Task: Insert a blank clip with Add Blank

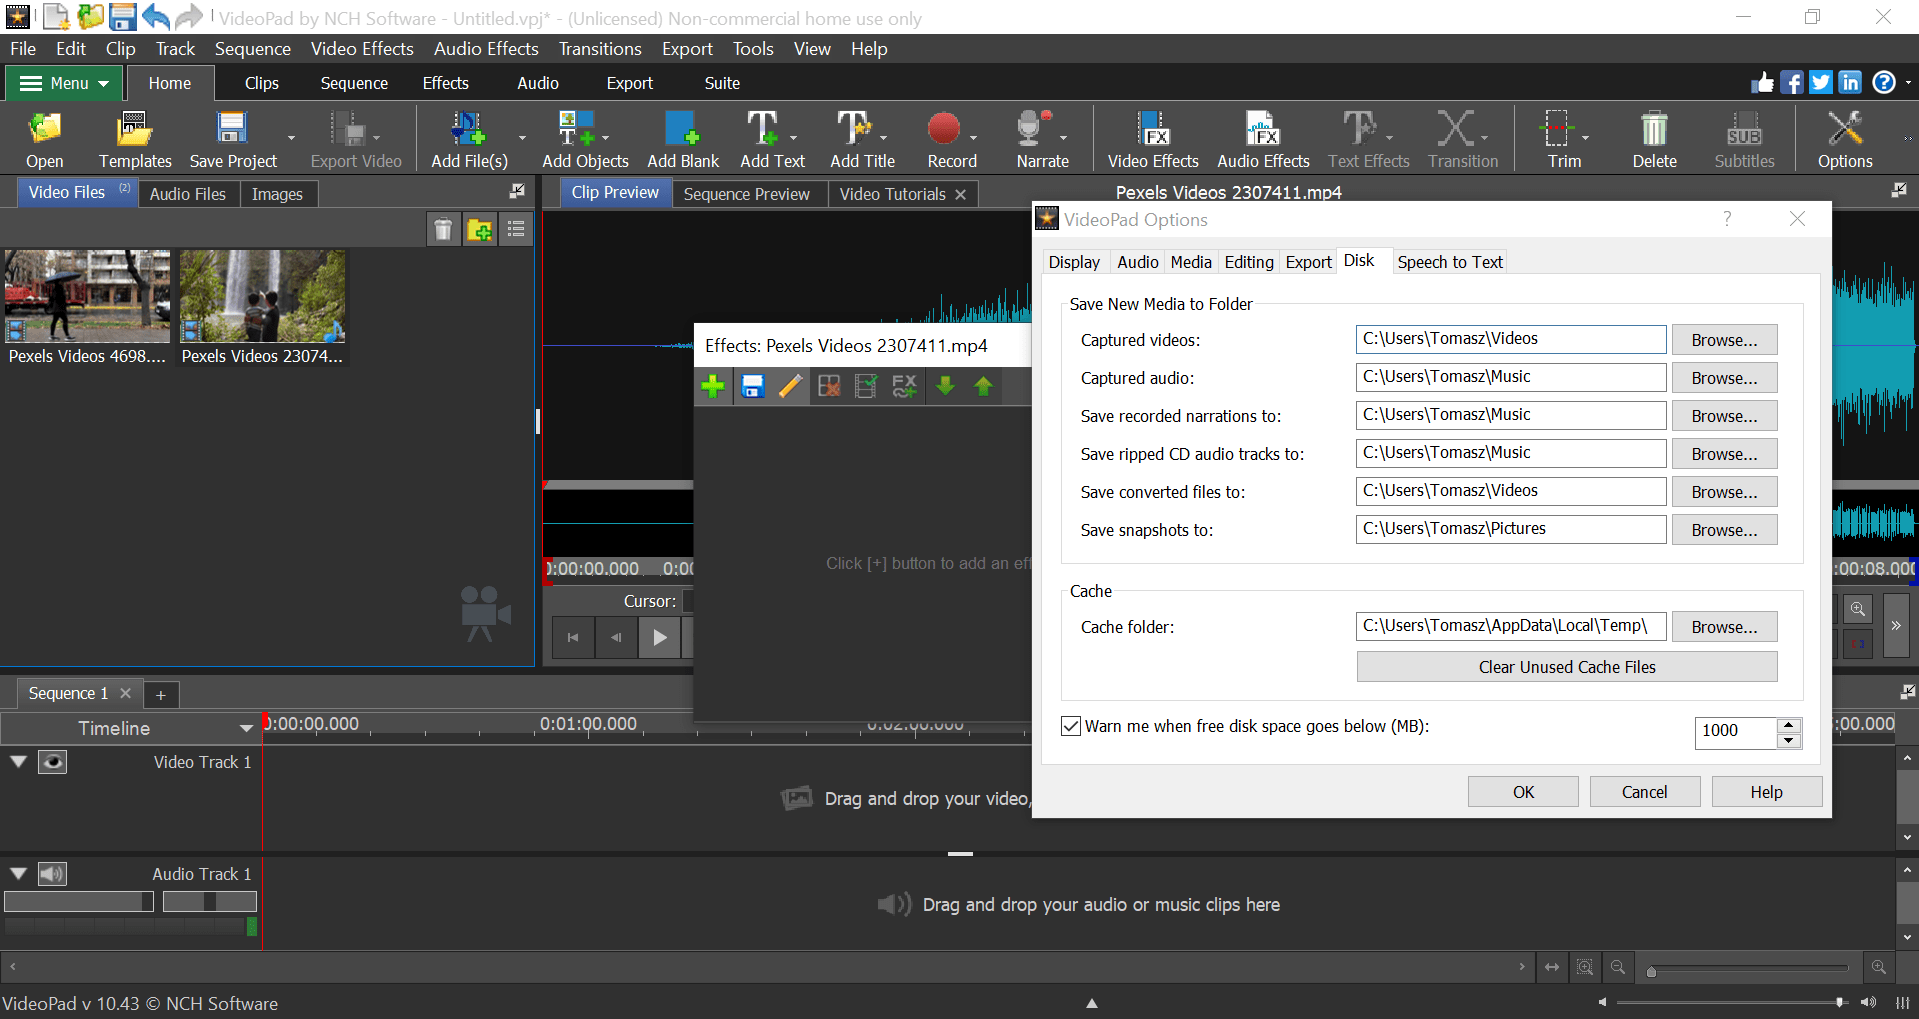Action: [683, 139]
